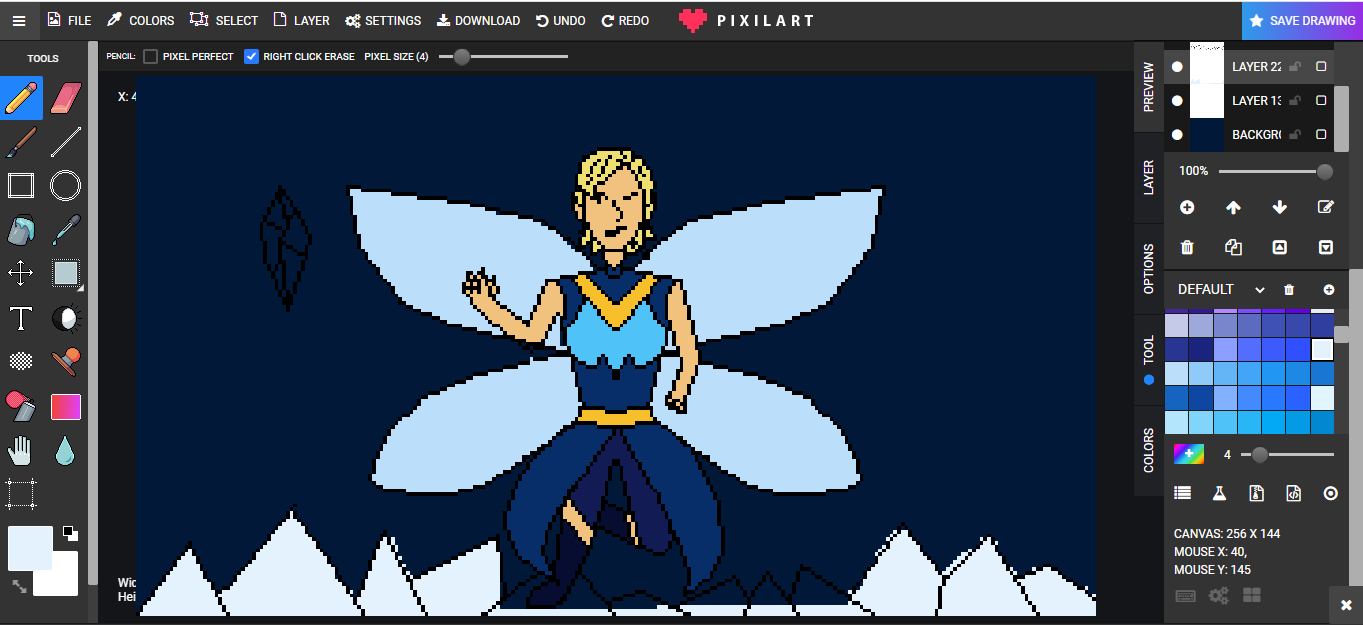Viewport: 1363px width, 625px height.
Task: Open the Layer menu
Action: 302,20
